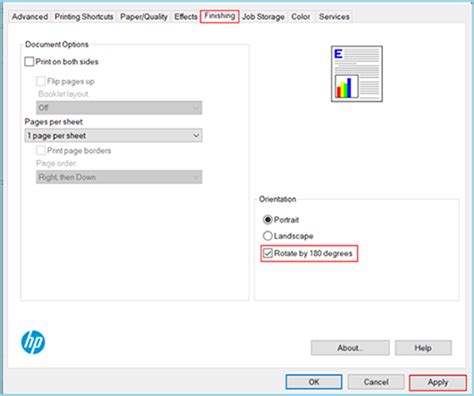The width and height of the screenshot is (474, 396).
Task: Open the Page order dropdown
Action: point(119,177)
